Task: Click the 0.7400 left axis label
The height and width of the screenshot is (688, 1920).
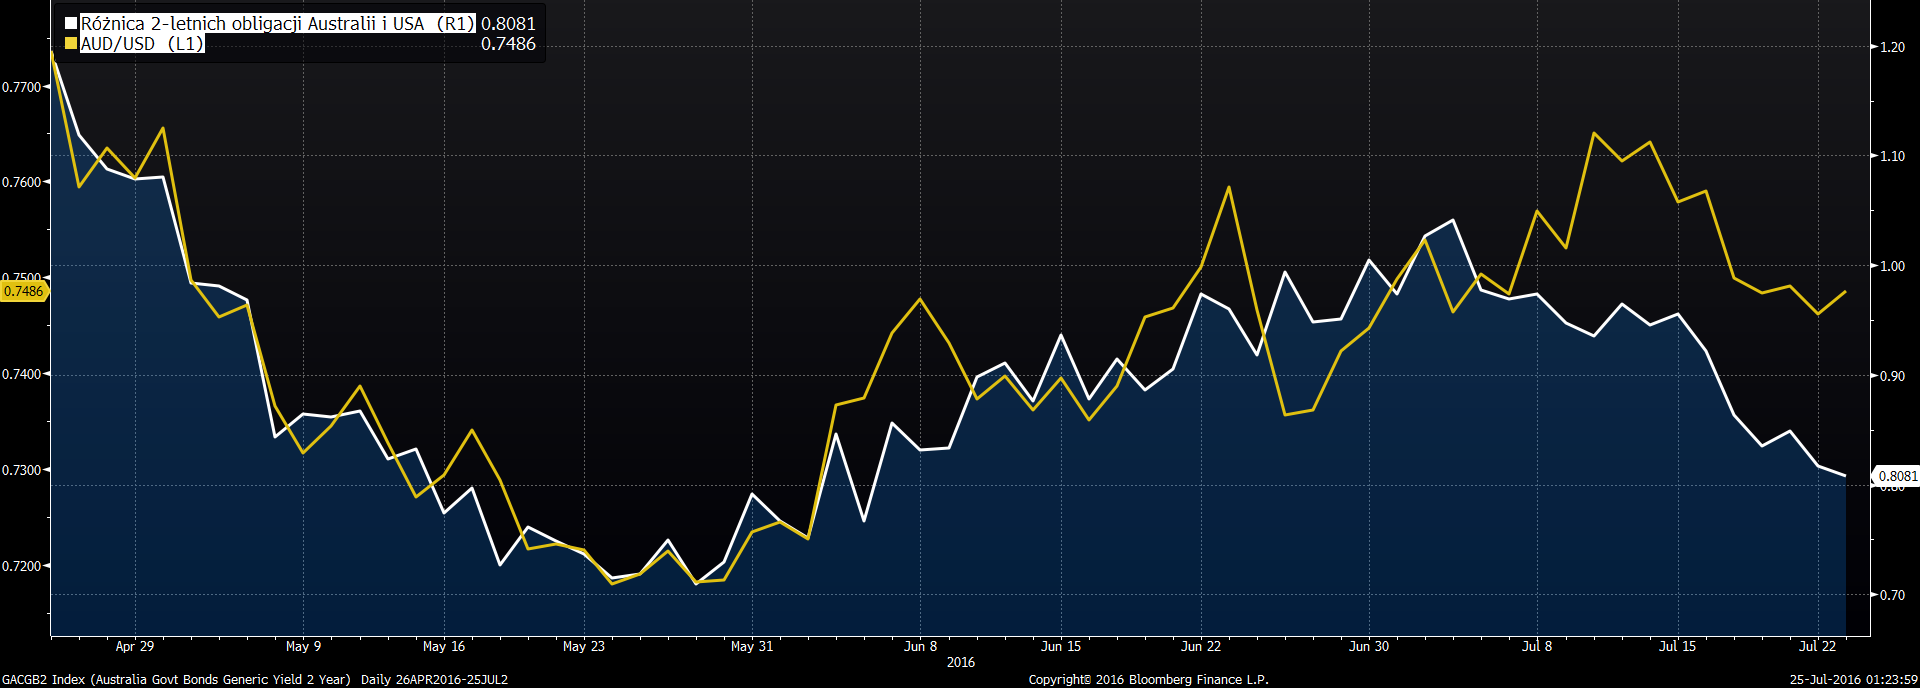Action: (22, 374)
